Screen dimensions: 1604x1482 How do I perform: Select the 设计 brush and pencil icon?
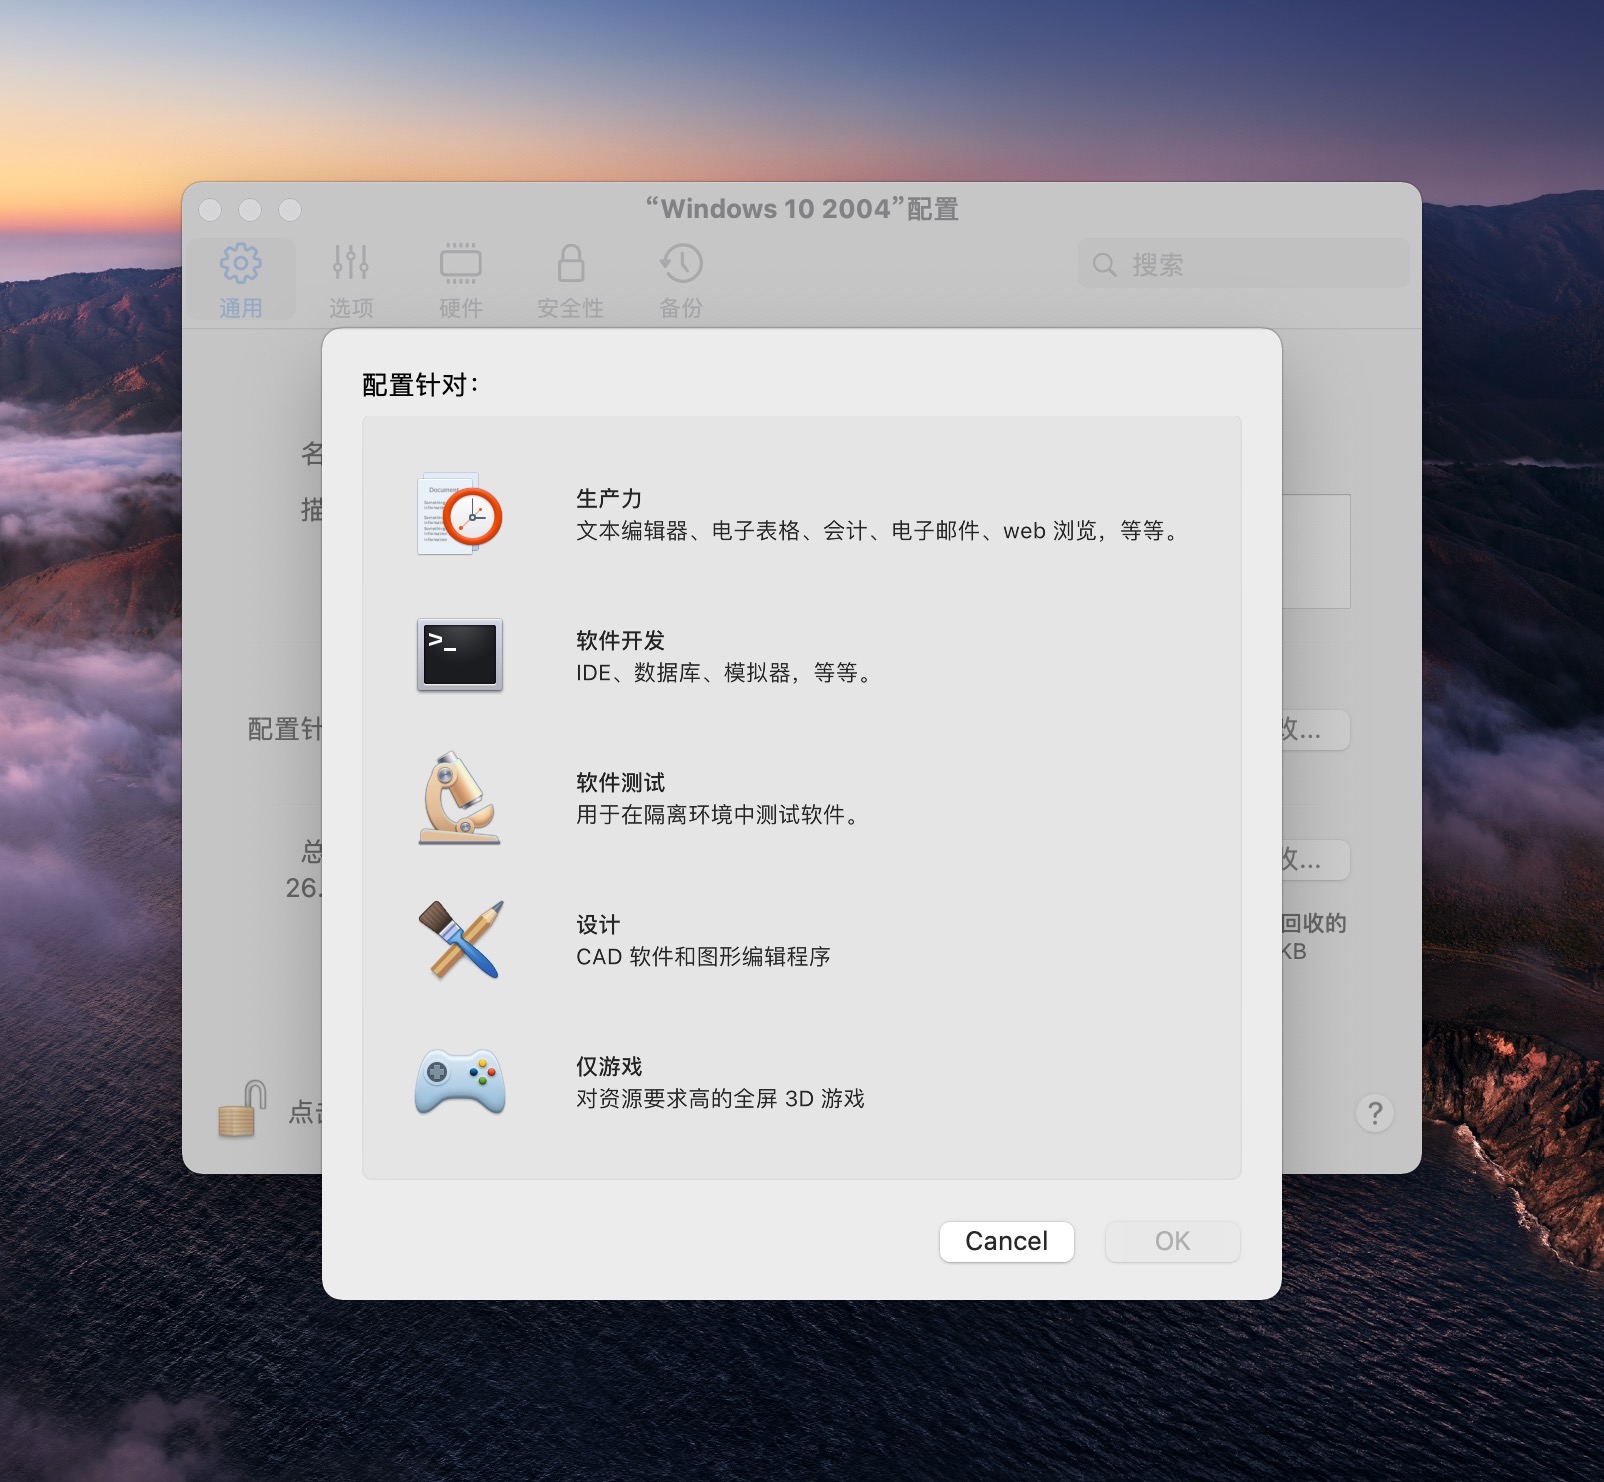pos(460,939)
